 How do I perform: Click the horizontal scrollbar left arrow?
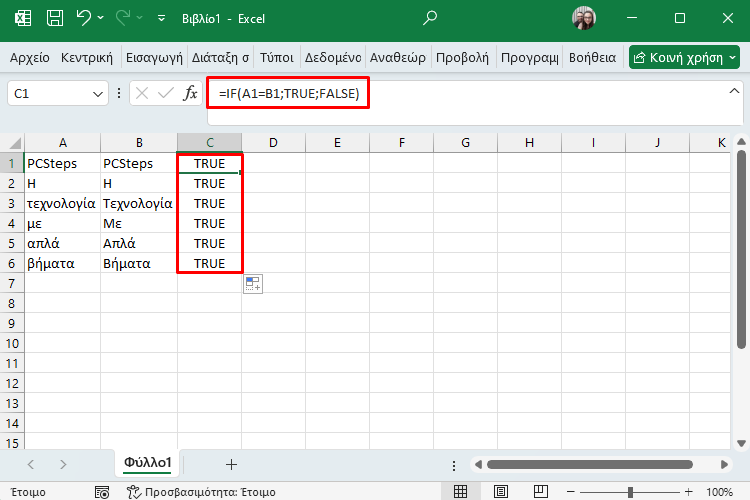(478, 464)
